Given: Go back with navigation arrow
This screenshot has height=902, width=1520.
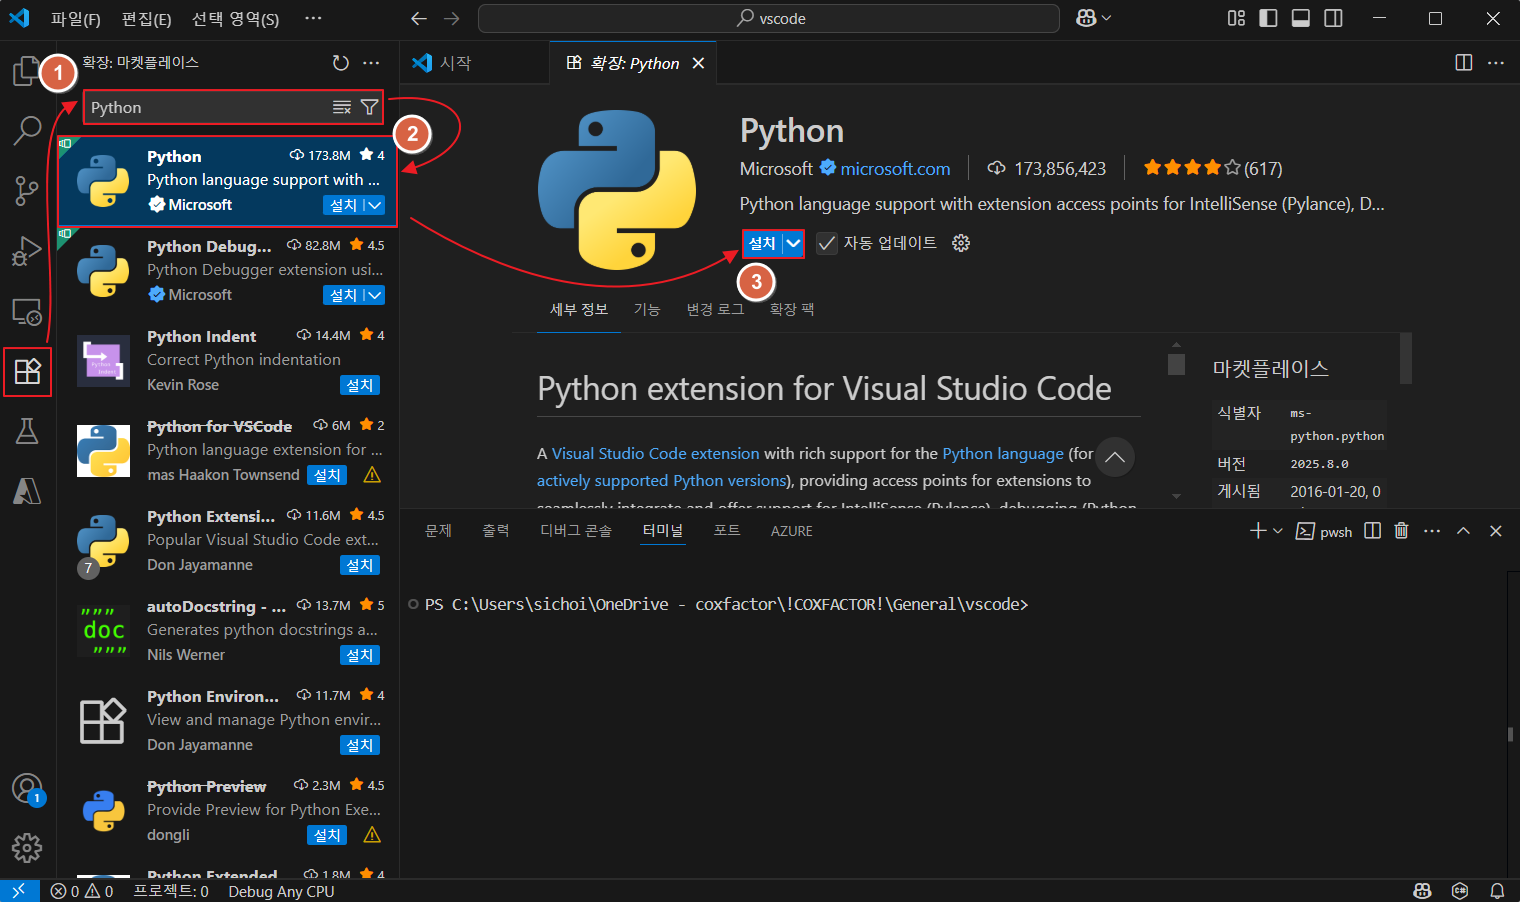Looking at the screenshot, I should pyautogui.click(x=419, y=19).
